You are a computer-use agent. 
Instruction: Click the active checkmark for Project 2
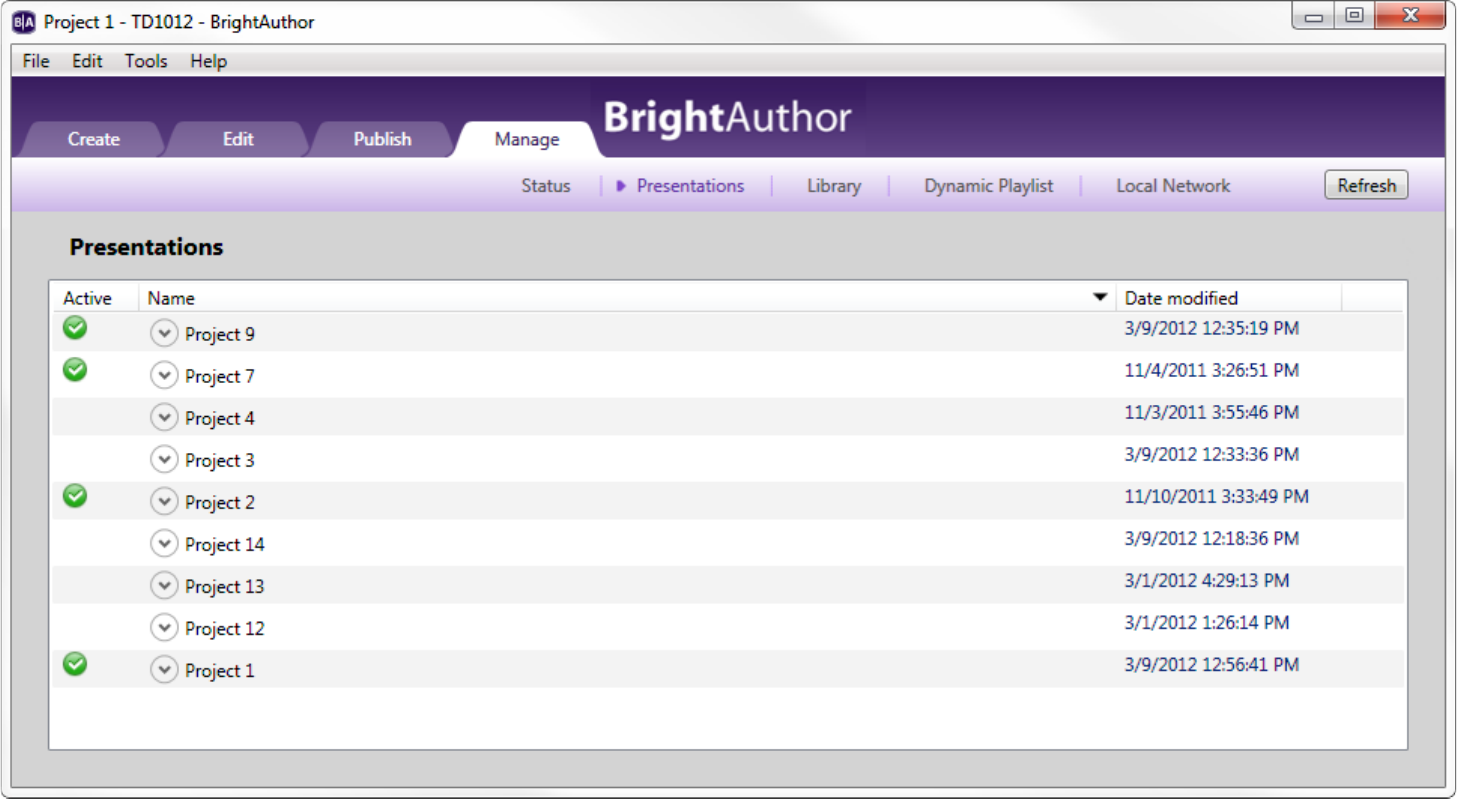[x=75, y=495]
